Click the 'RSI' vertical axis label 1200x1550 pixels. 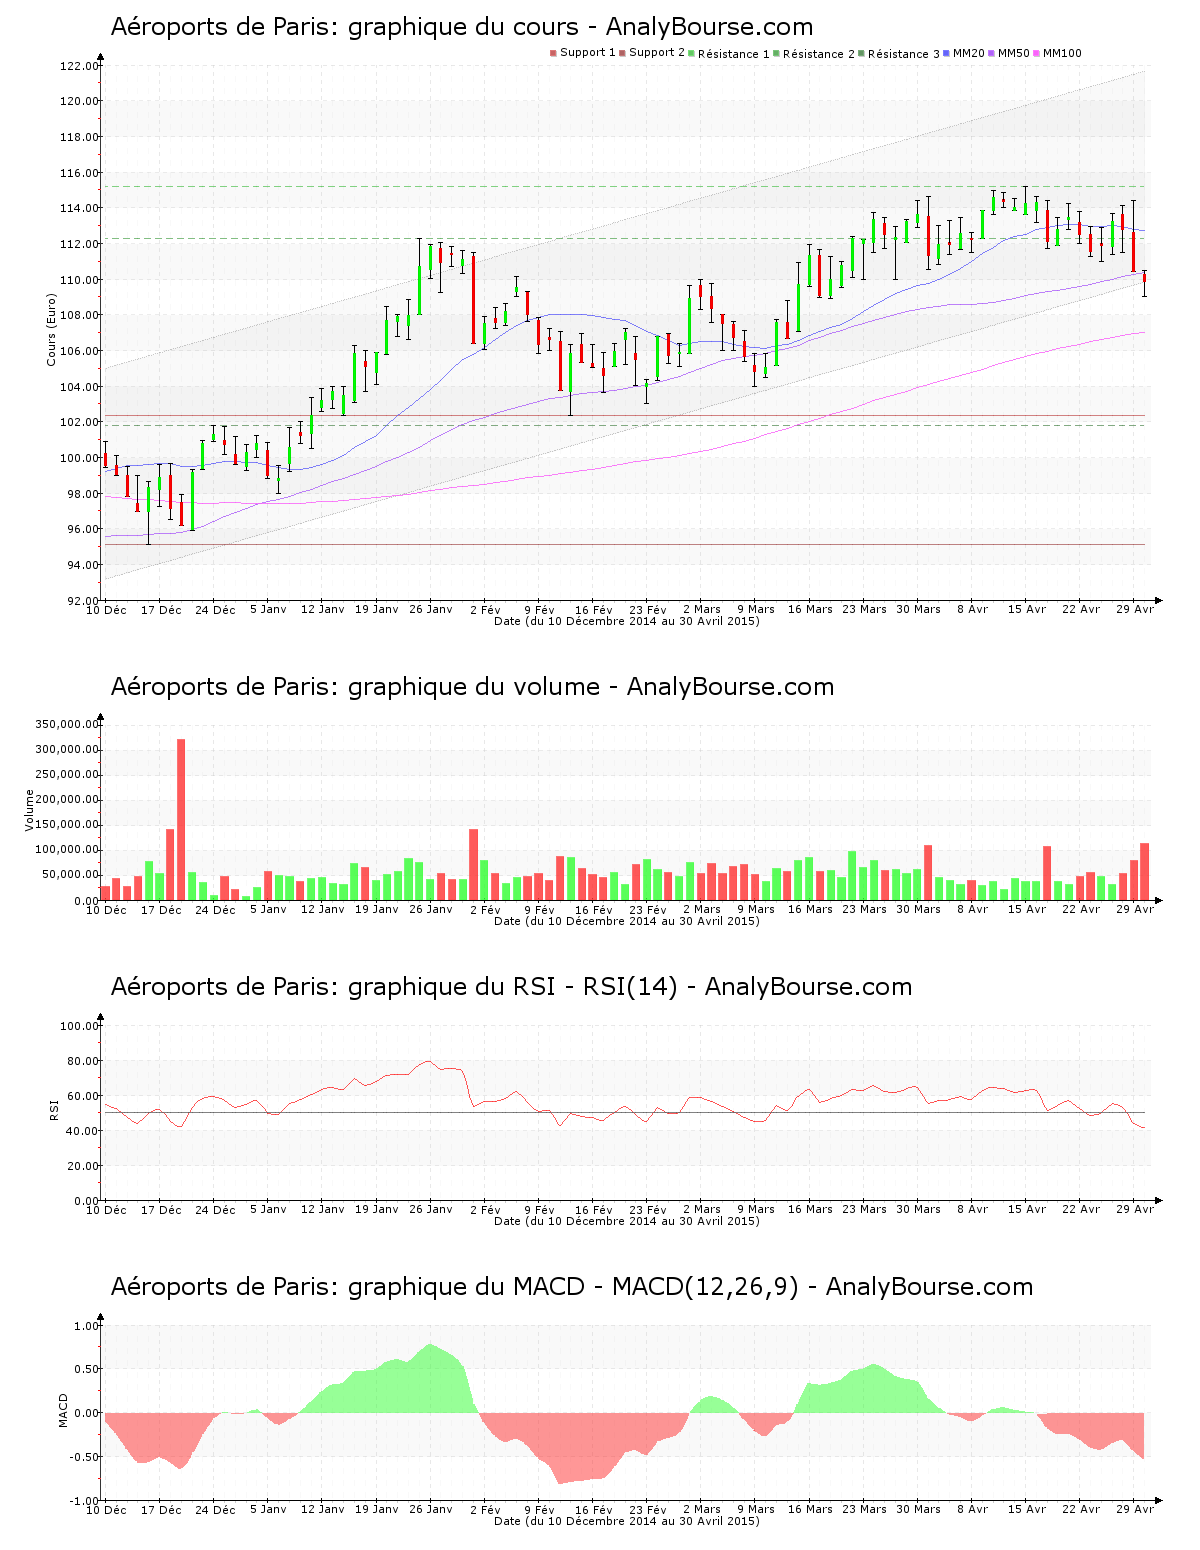coord(54,1109)
